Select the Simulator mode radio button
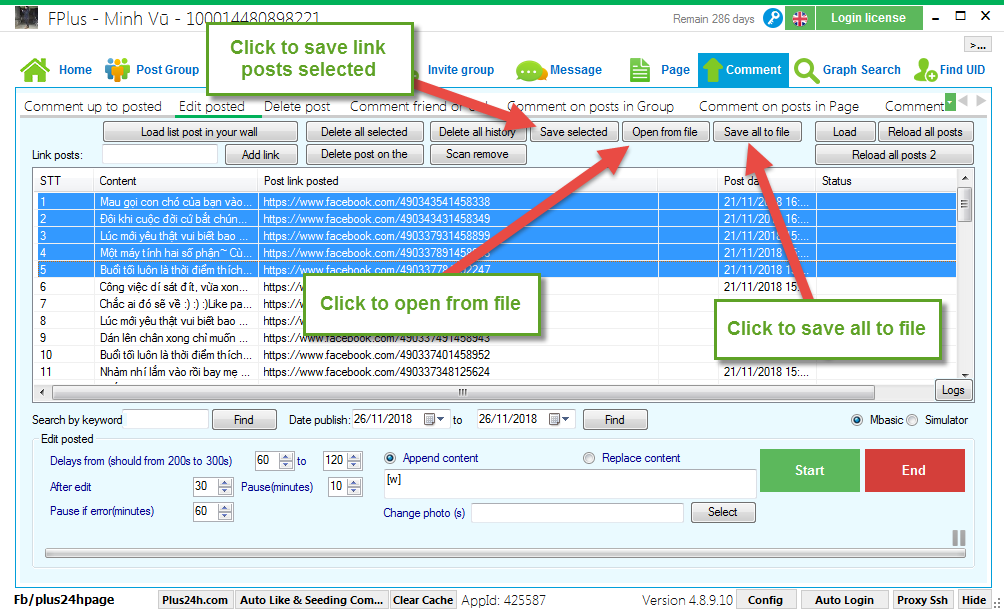The image size is (1004, 612). [912, 420]
